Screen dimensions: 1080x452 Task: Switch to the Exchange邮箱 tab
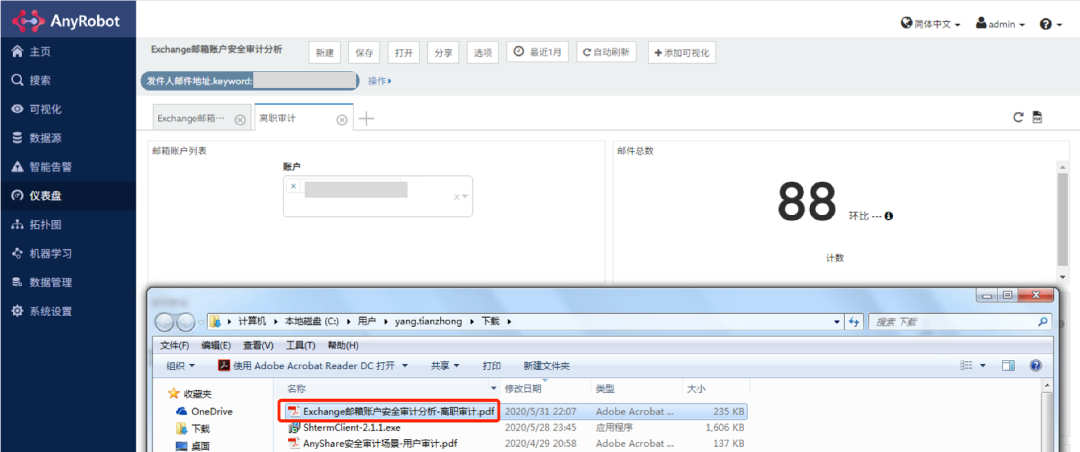pos(191,119)
